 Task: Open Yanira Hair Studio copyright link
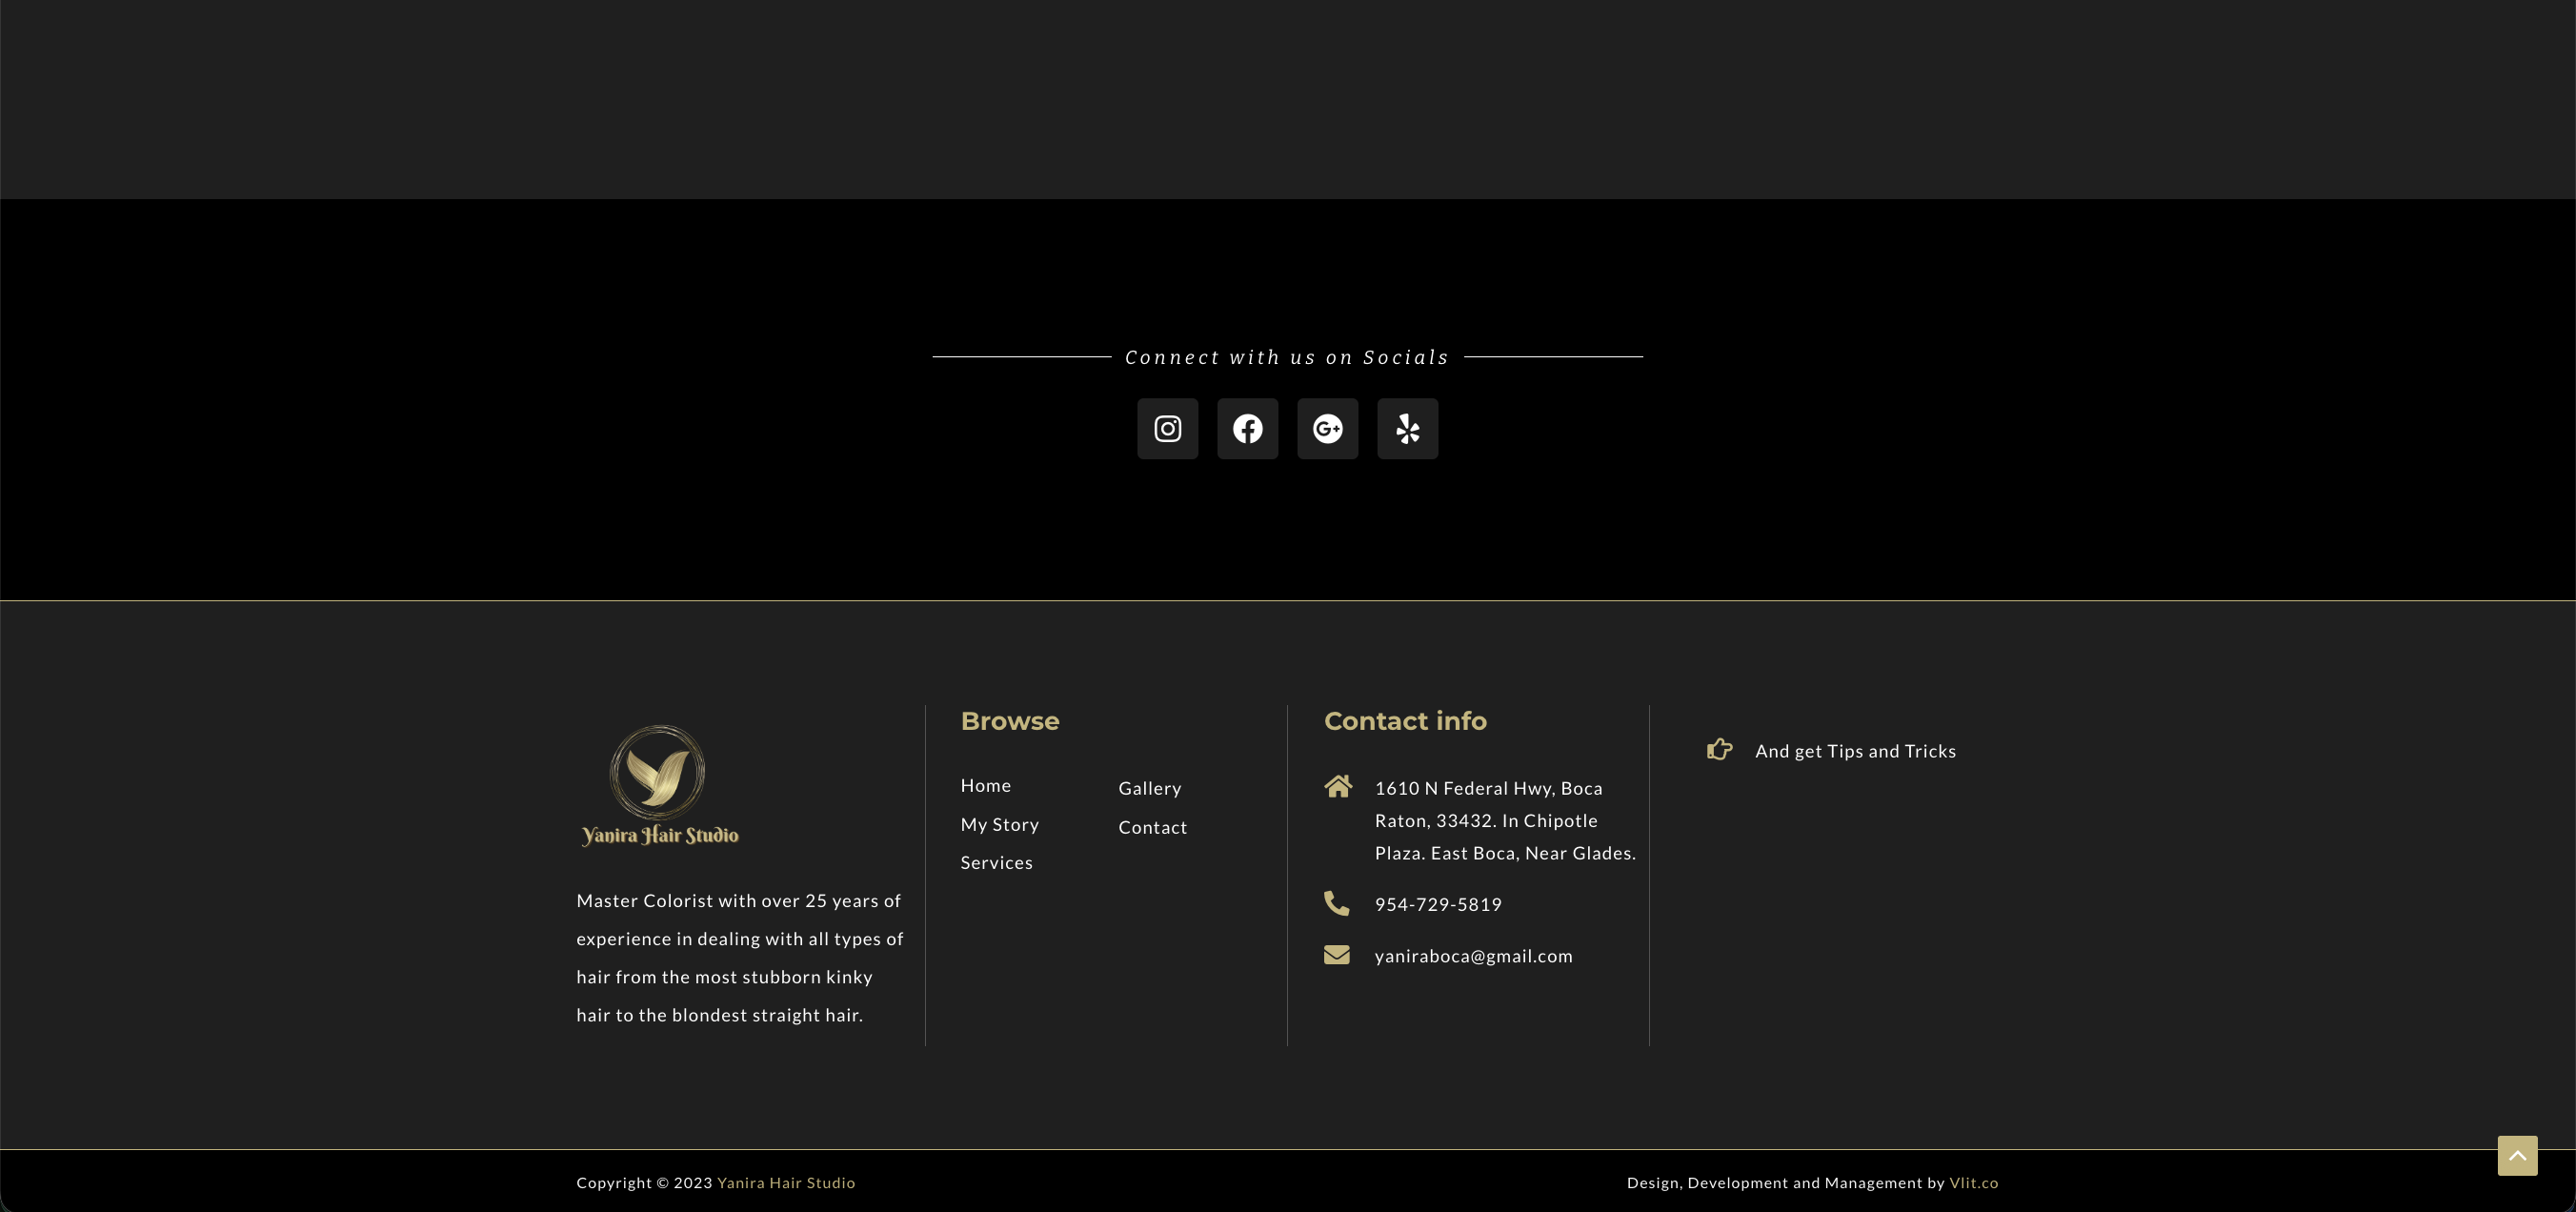(x=785, y=1183)
